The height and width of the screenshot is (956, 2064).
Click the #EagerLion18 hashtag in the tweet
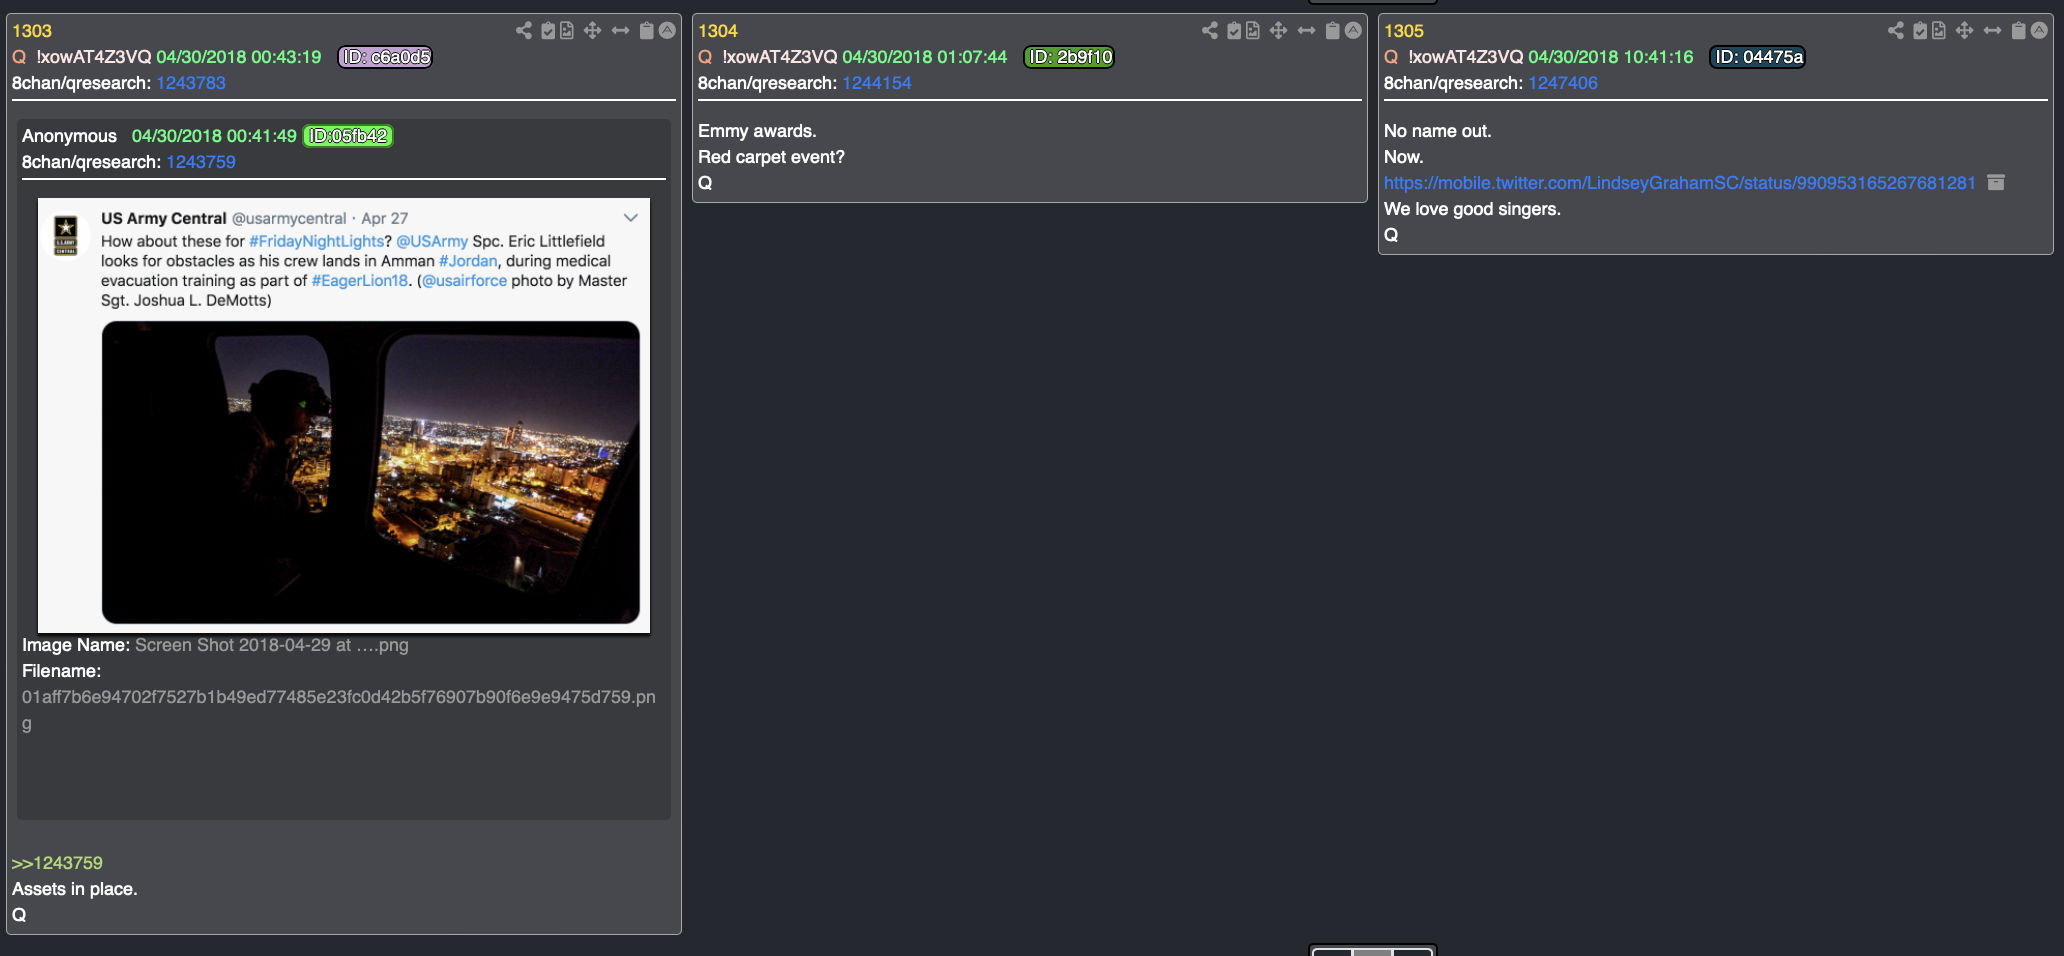coord(360,281)
